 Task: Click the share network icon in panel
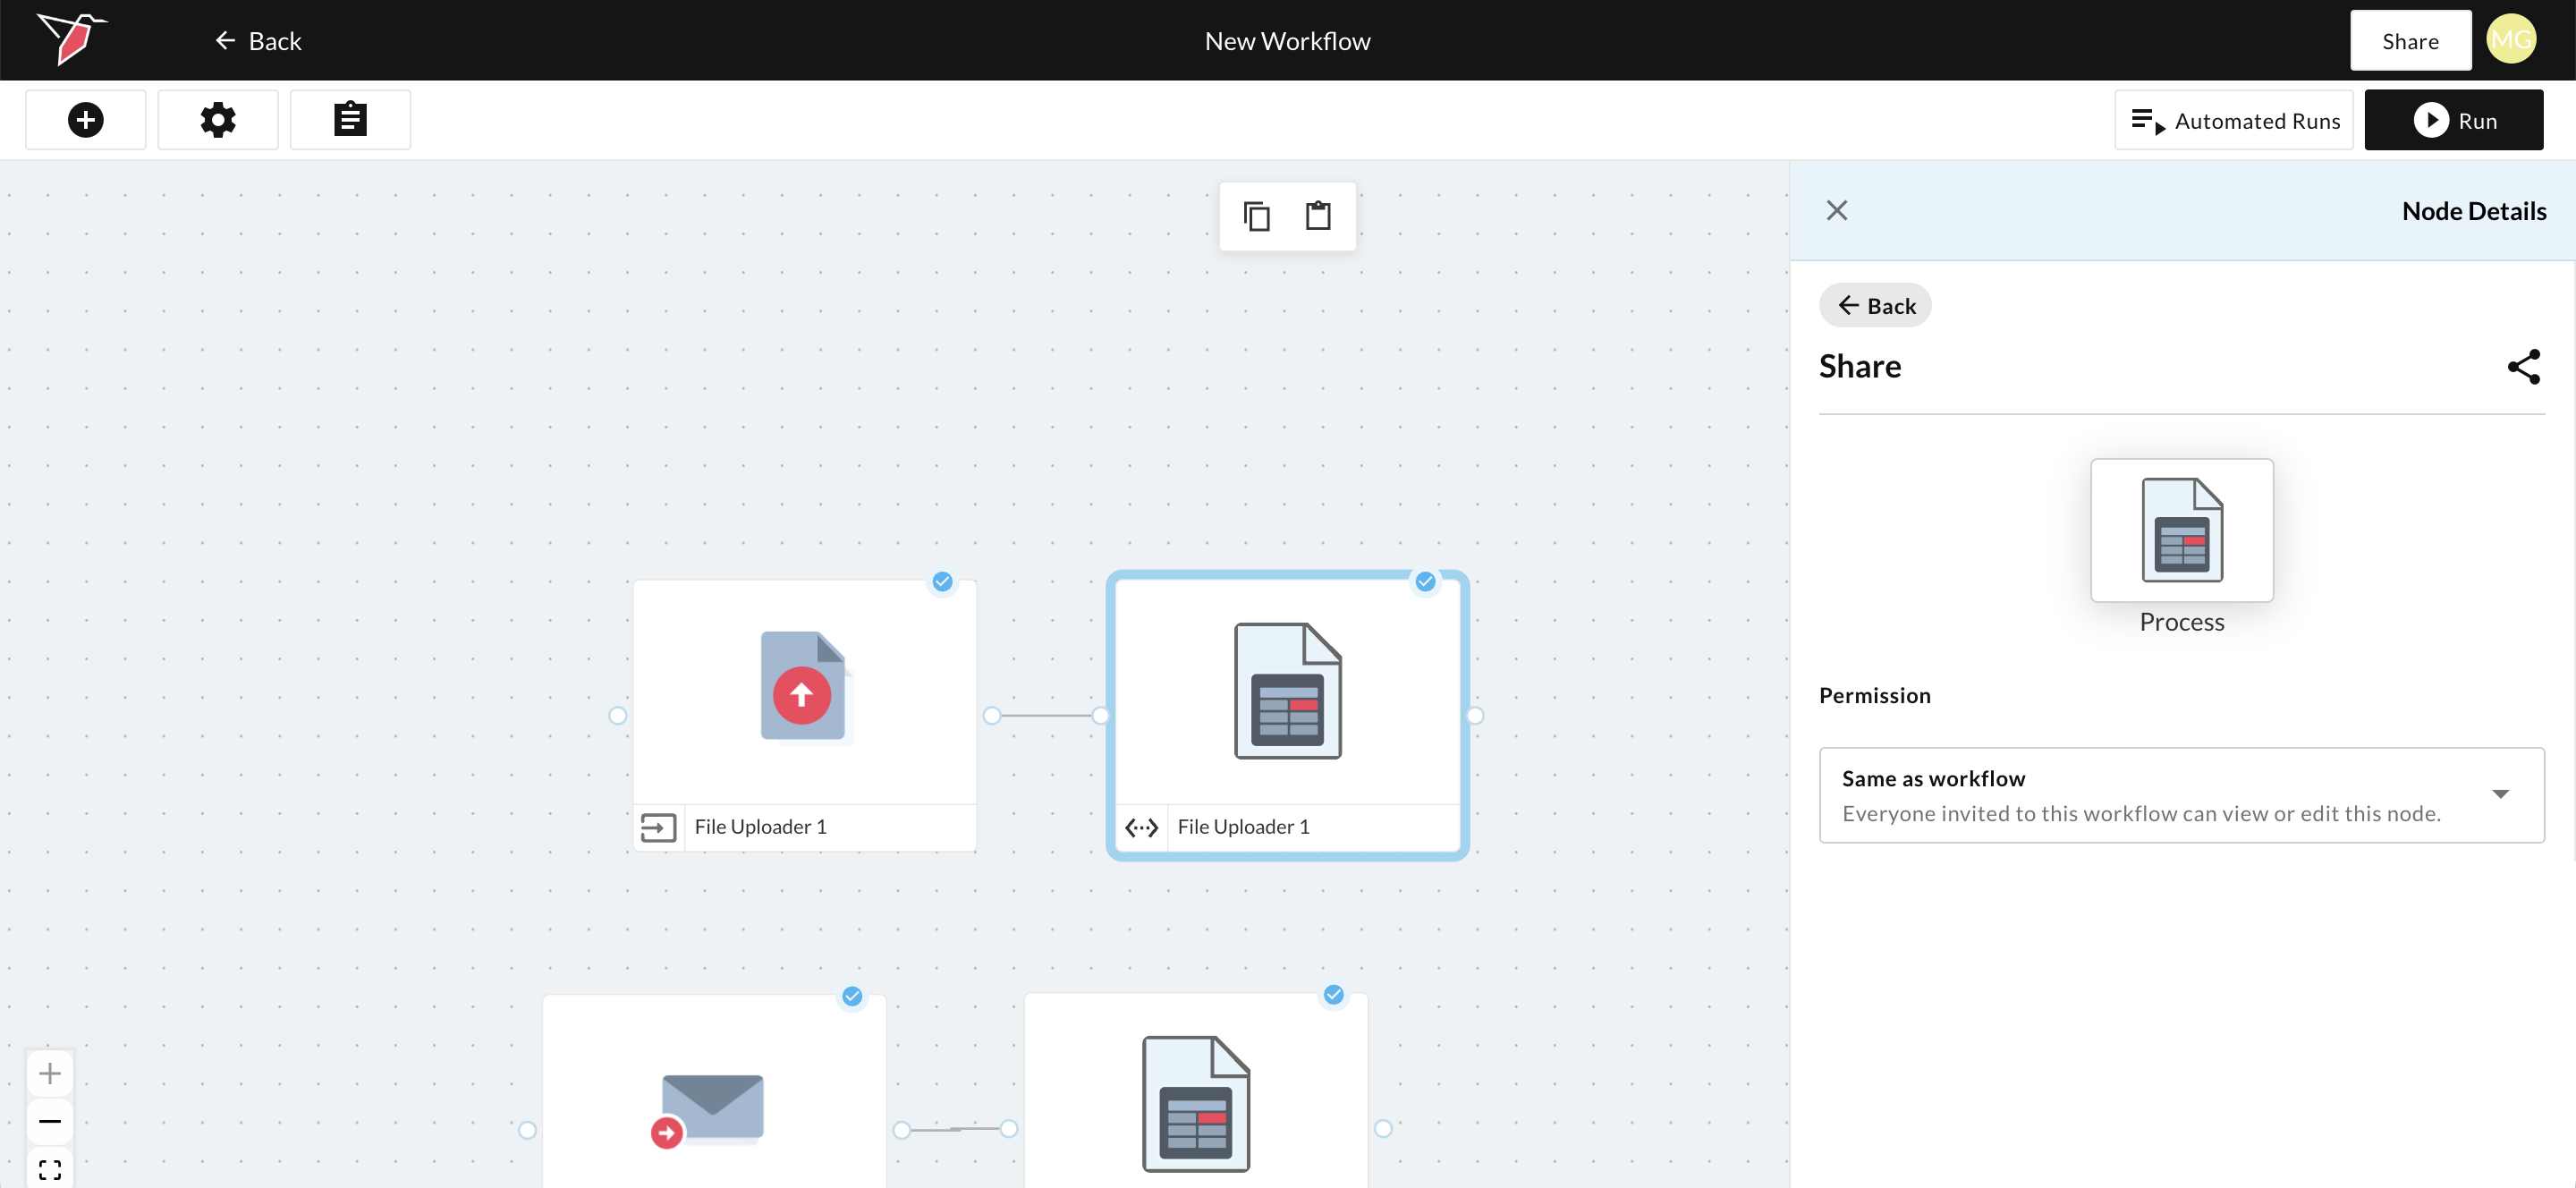tap(2523, 367)
